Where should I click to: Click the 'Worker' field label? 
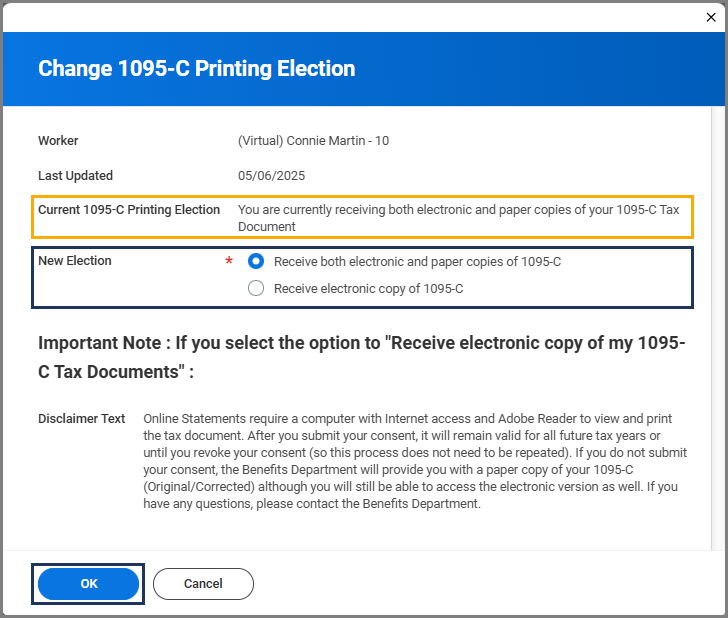coord(58,141)
